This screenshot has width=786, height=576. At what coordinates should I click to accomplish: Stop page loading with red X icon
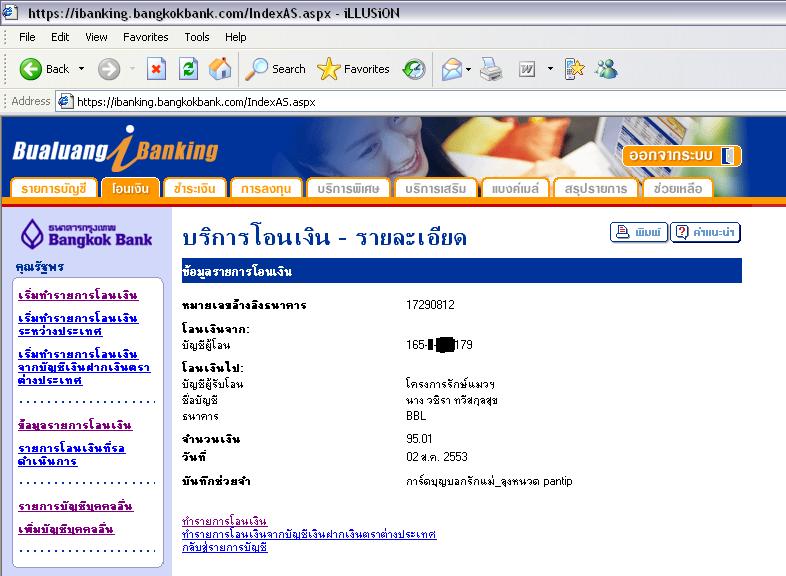tap(156, 69)
